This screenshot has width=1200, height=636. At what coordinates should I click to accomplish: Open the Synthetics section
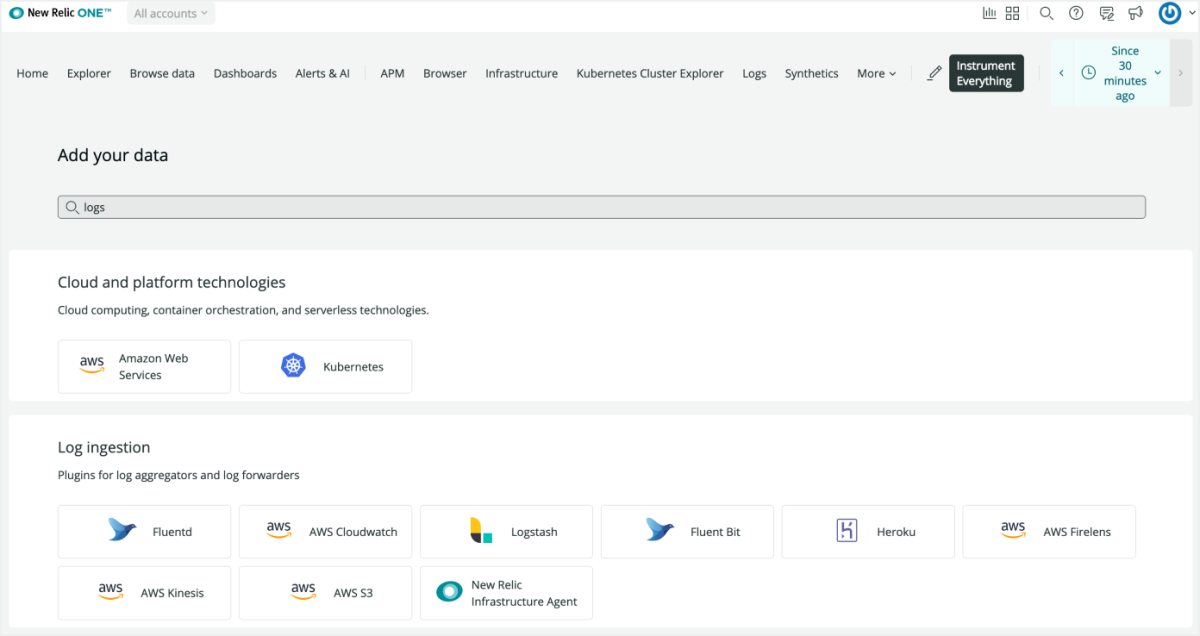[812, 73]
